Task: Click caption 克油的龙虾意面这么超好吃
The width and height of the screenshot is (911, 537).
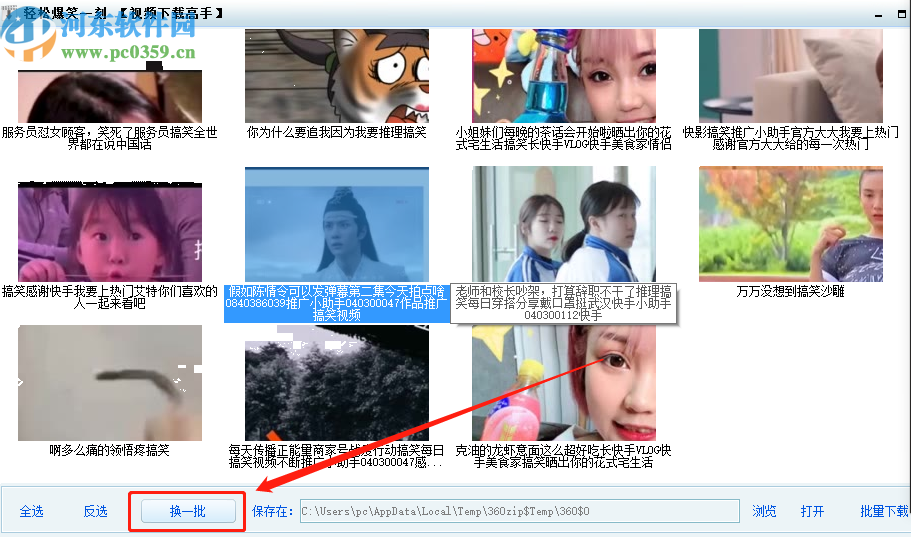Action: click(x=564, y=456)
